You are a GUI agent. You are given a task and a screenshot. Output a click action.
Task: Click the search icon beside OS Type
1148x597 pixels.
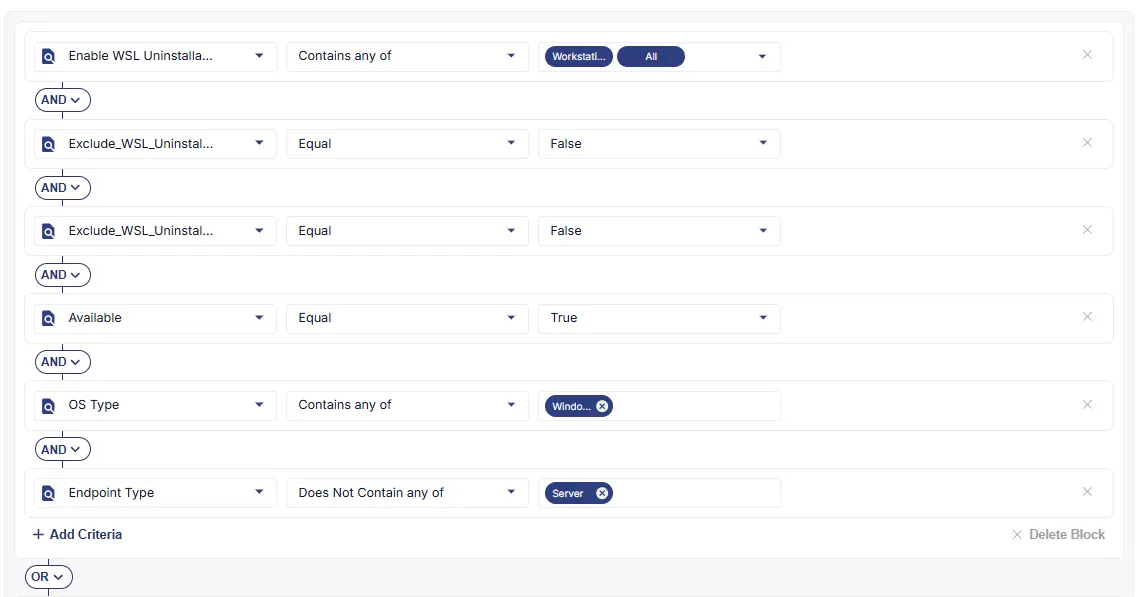pos(48,406)
